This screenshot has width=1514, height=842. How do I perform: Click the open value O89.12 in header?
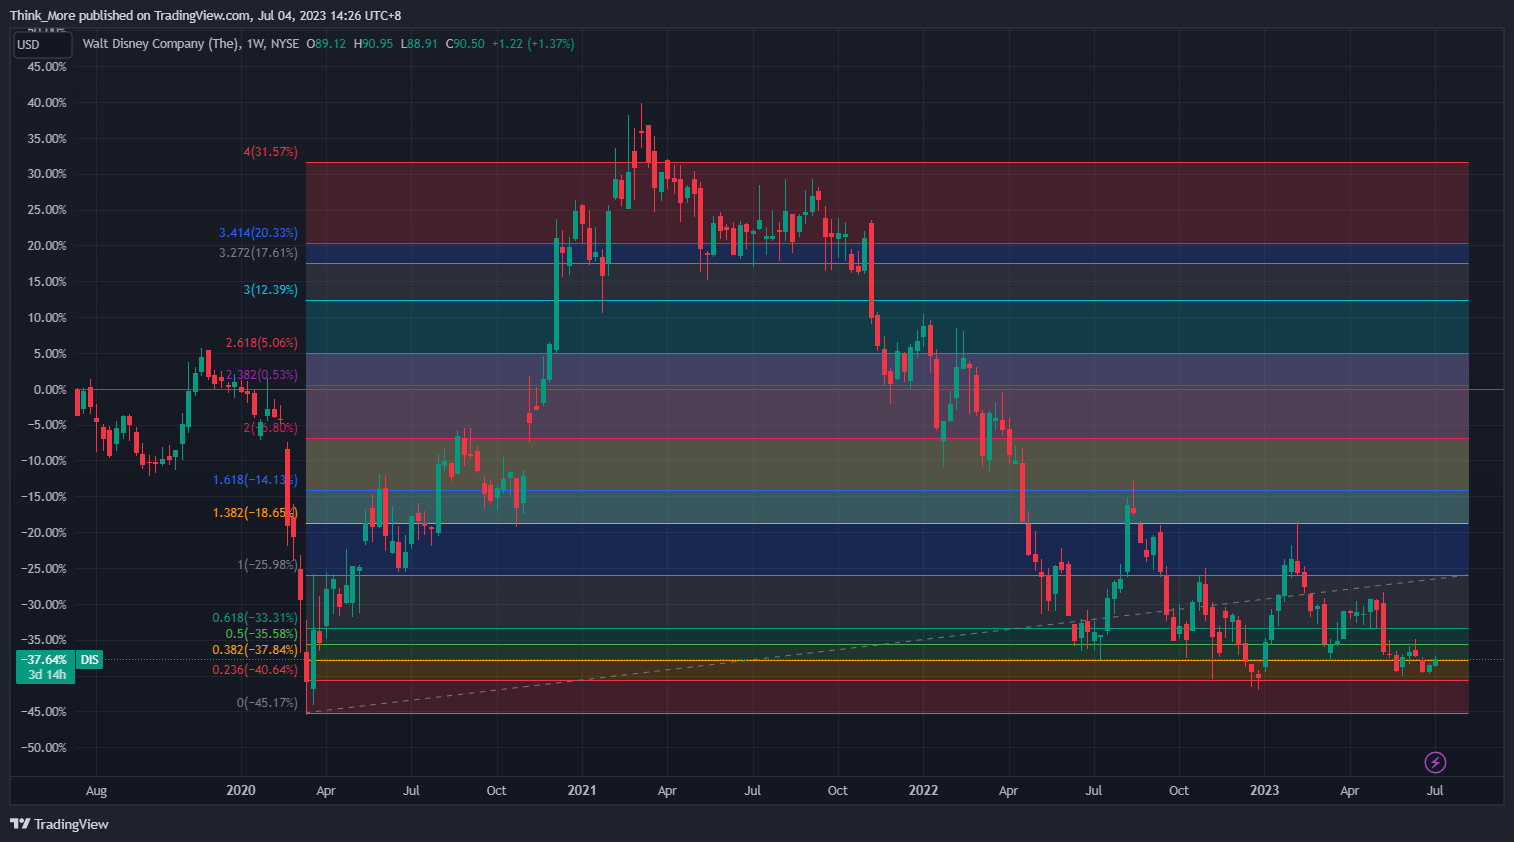326,44
